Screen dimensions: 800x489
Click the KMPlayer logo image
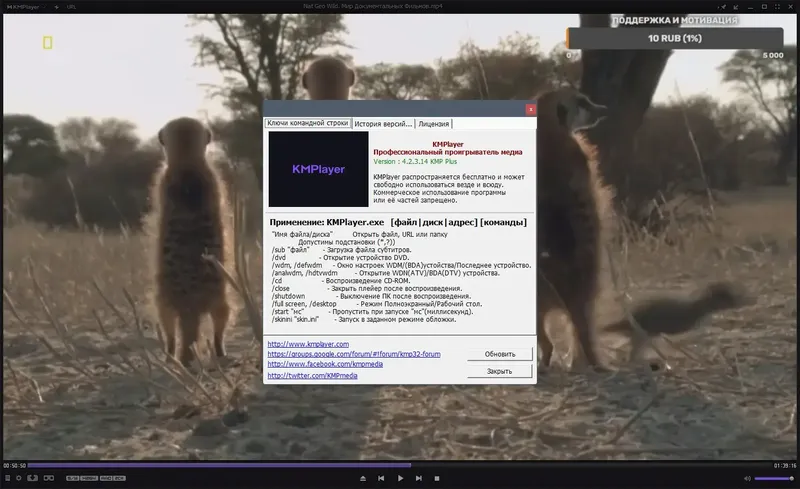[318, 169]
